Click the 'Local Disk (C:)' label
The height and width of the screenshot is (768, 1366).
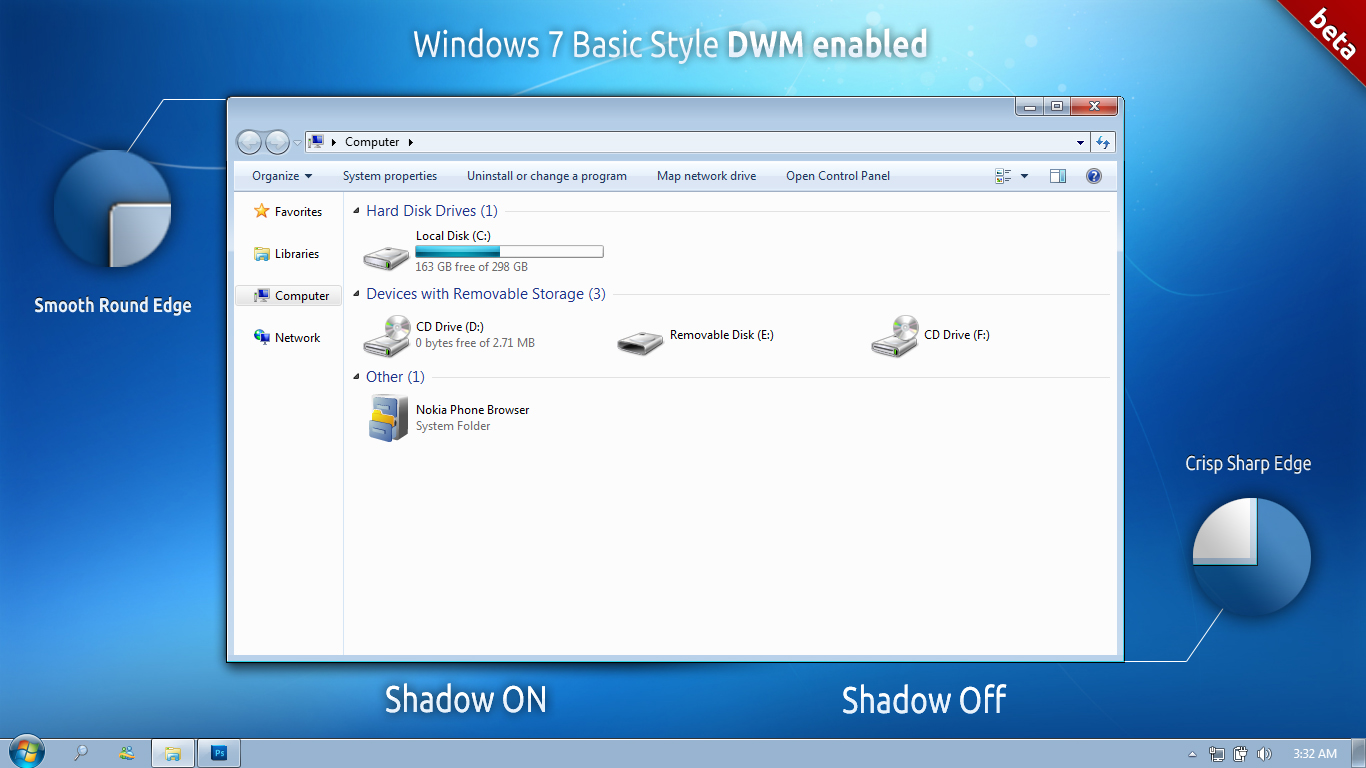click(x=453, y=236)
